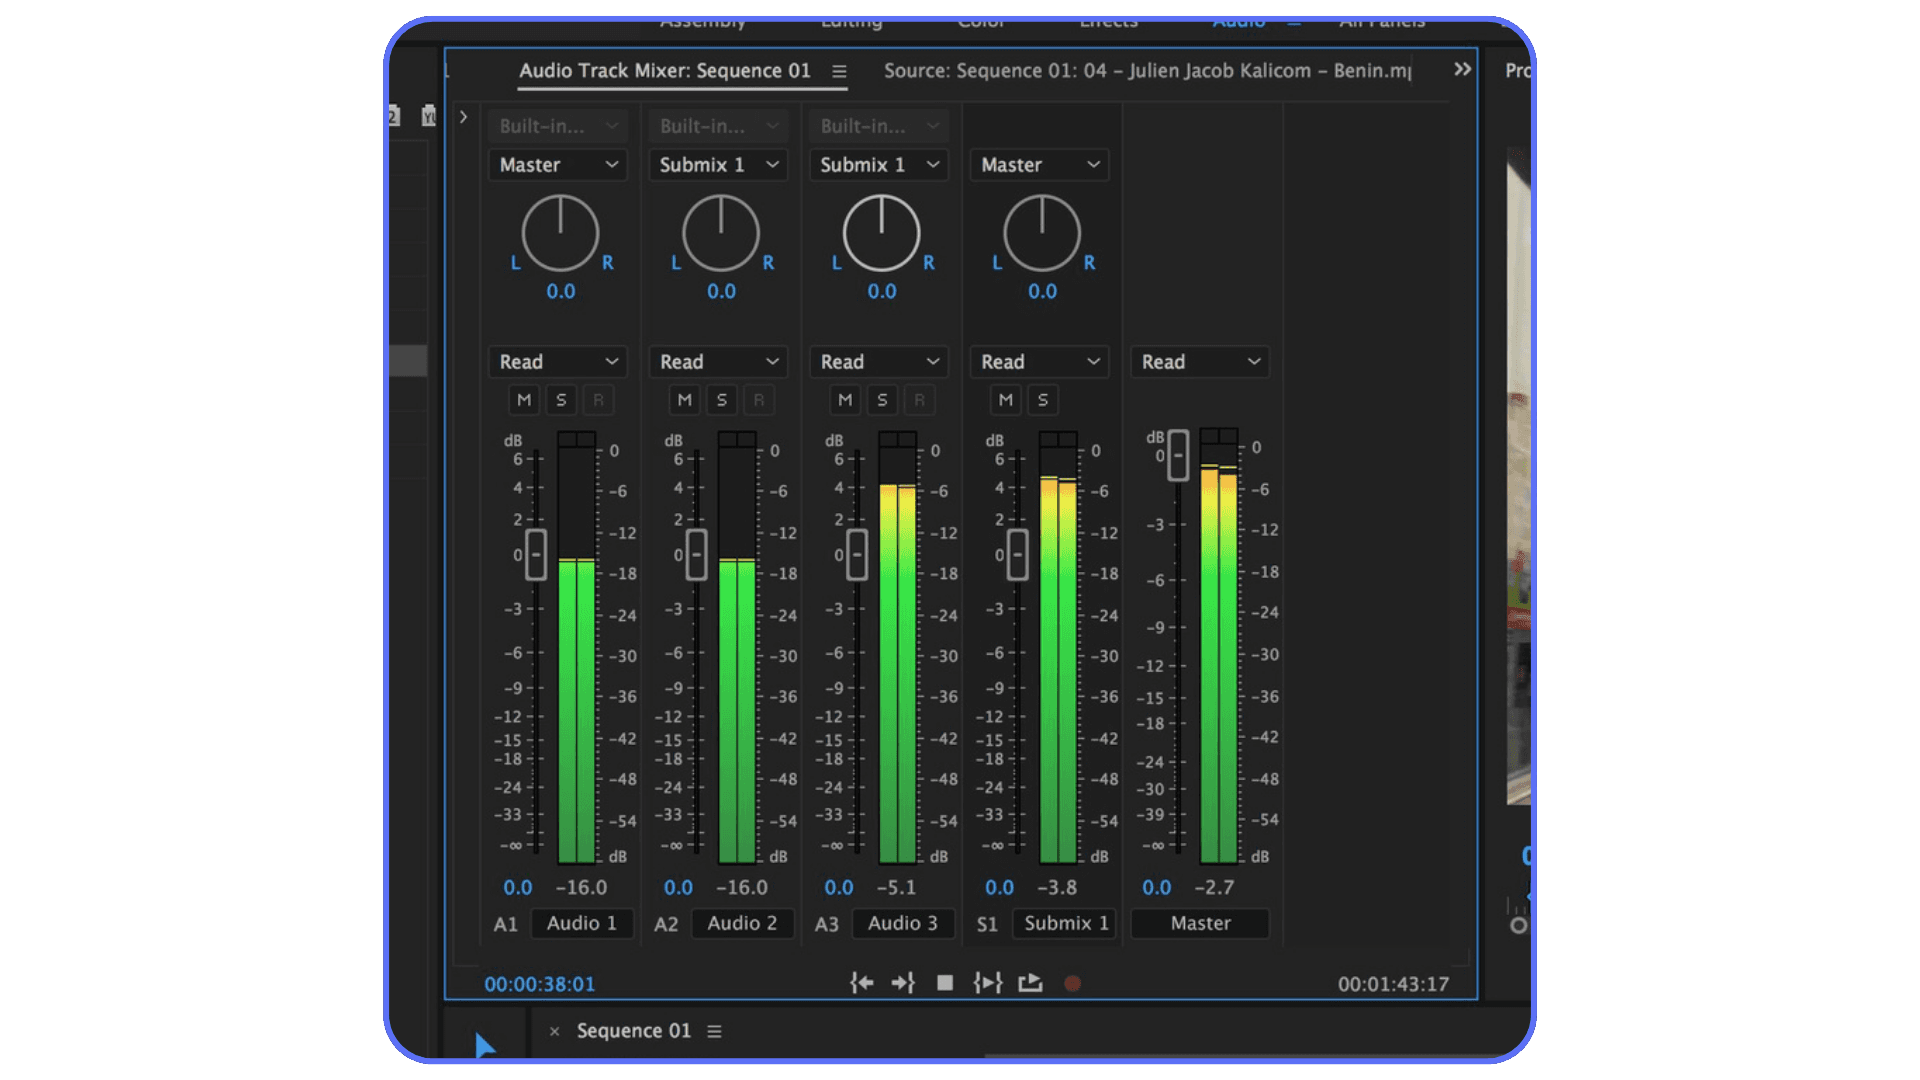Viewport: 1920px width, 1080px height.
Task: Solo the Audio 2 track
Action: 721,399
